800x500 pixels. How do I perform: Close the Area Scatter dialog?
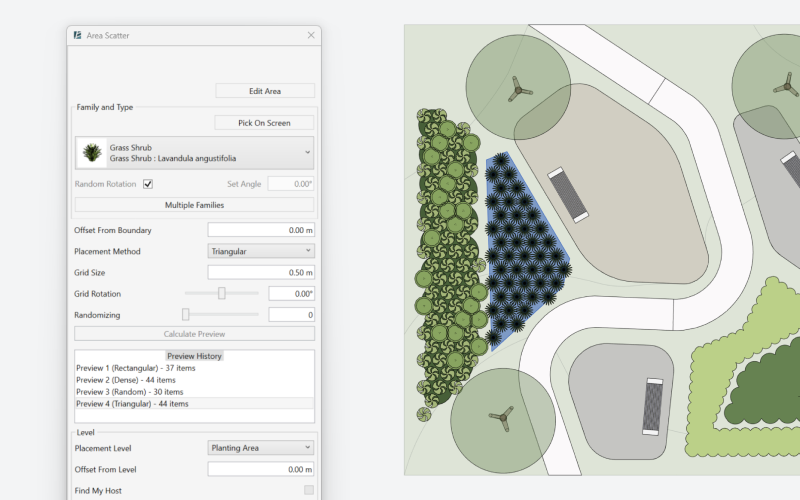pos(310,36)
